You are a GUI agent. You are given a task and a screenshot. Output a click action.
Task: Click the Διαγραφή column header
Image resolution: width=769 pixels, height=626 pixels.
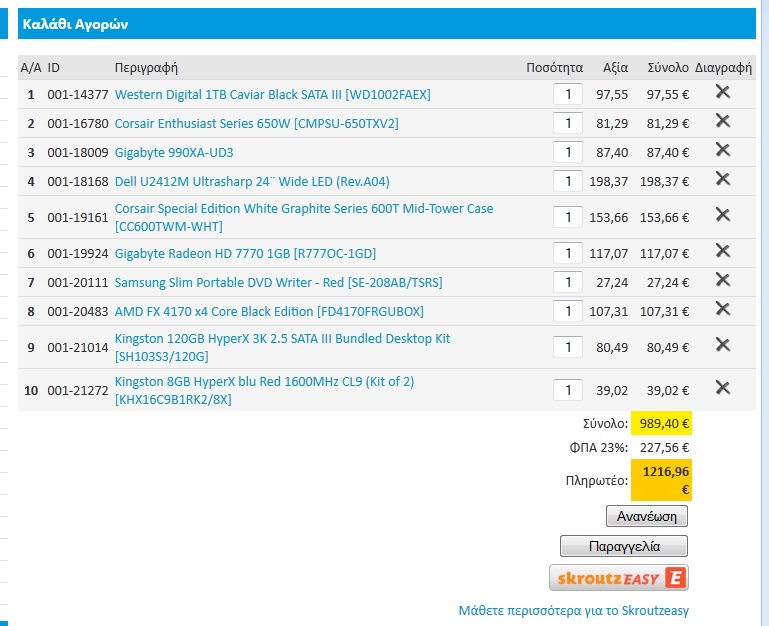[x=723, y=68]
